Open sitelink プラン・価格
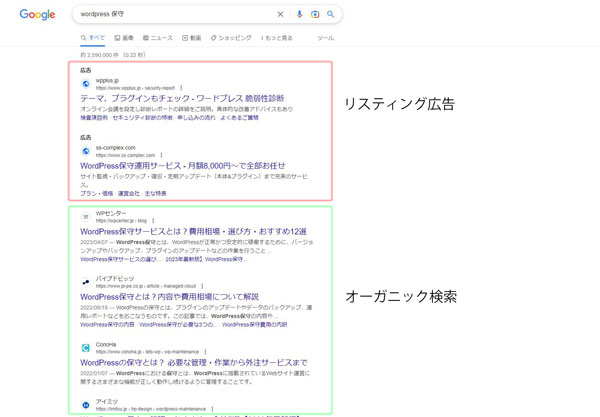Screen dimensions: 600x417 pyautogui.click(x=96, y=193)
